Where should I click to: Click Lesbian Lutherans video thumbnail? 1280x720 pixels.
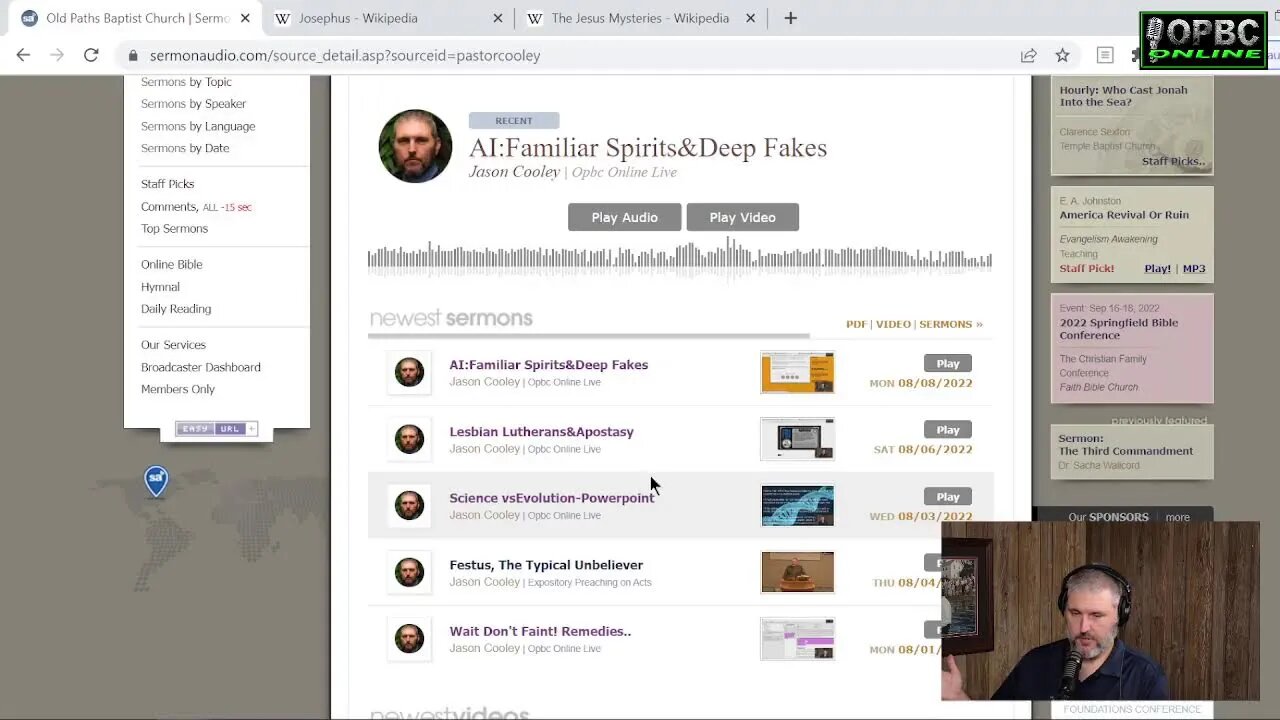pyautogui.click(x=797, y=439)
